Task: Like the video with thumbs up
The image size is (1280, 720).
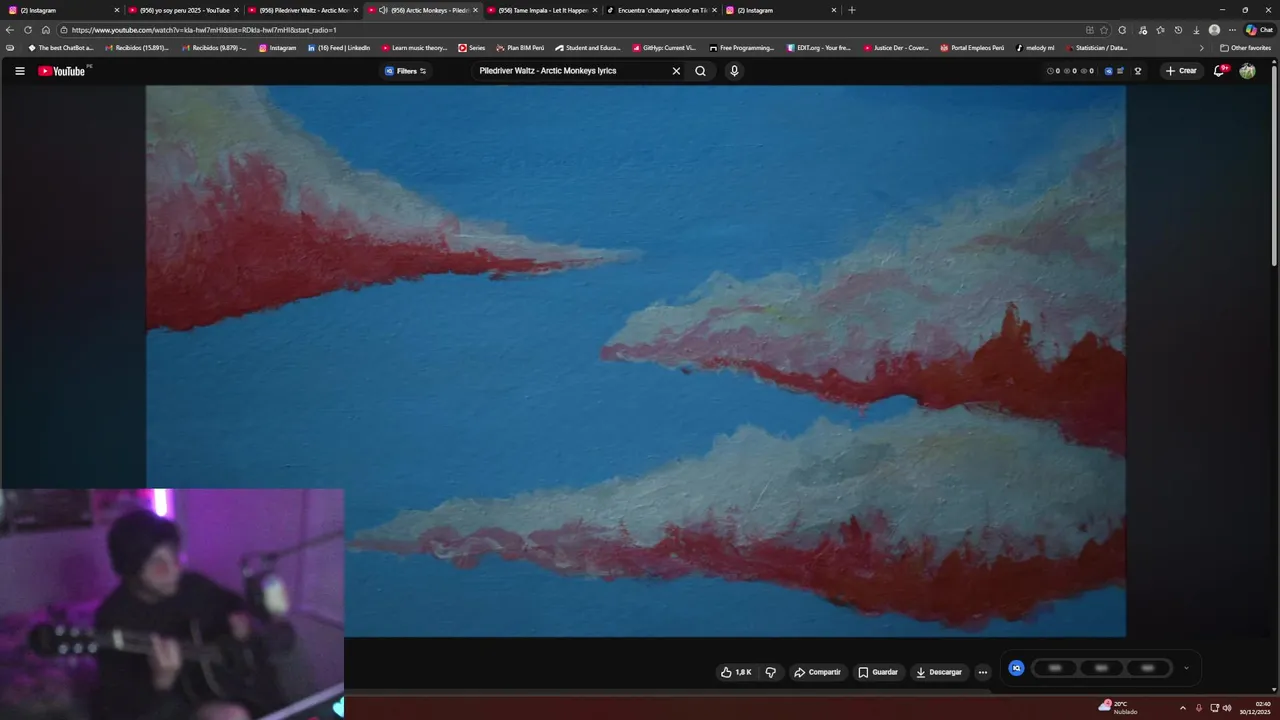Action: tap(736, 672)
